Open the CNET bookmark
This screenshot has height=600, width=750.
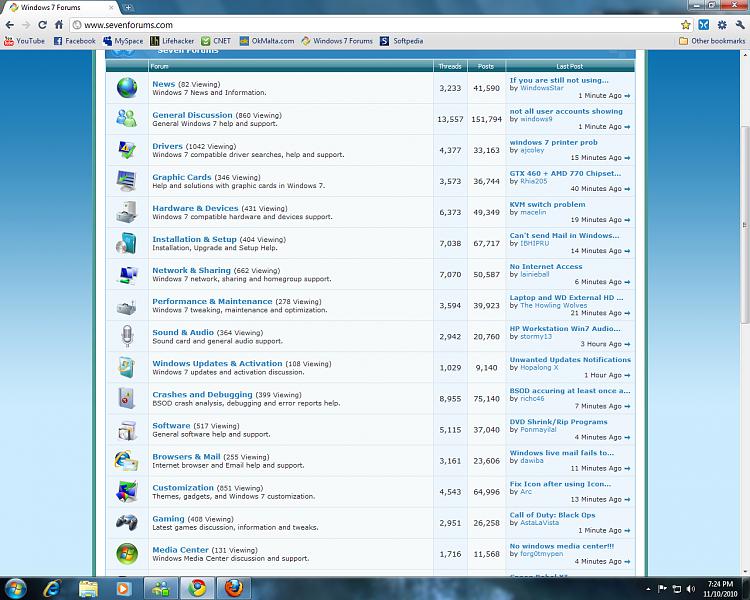216,41
